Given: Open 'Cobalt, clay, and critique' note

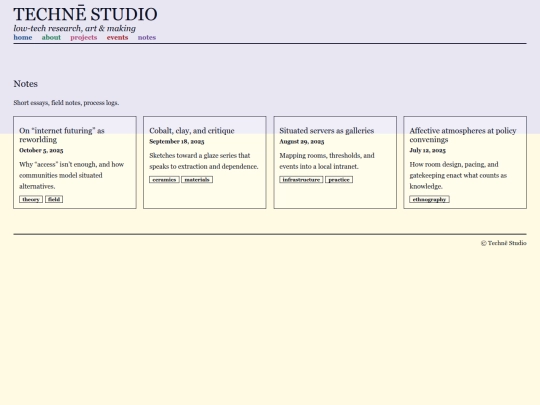Looking at the screenshot, I should click(192, 131).
